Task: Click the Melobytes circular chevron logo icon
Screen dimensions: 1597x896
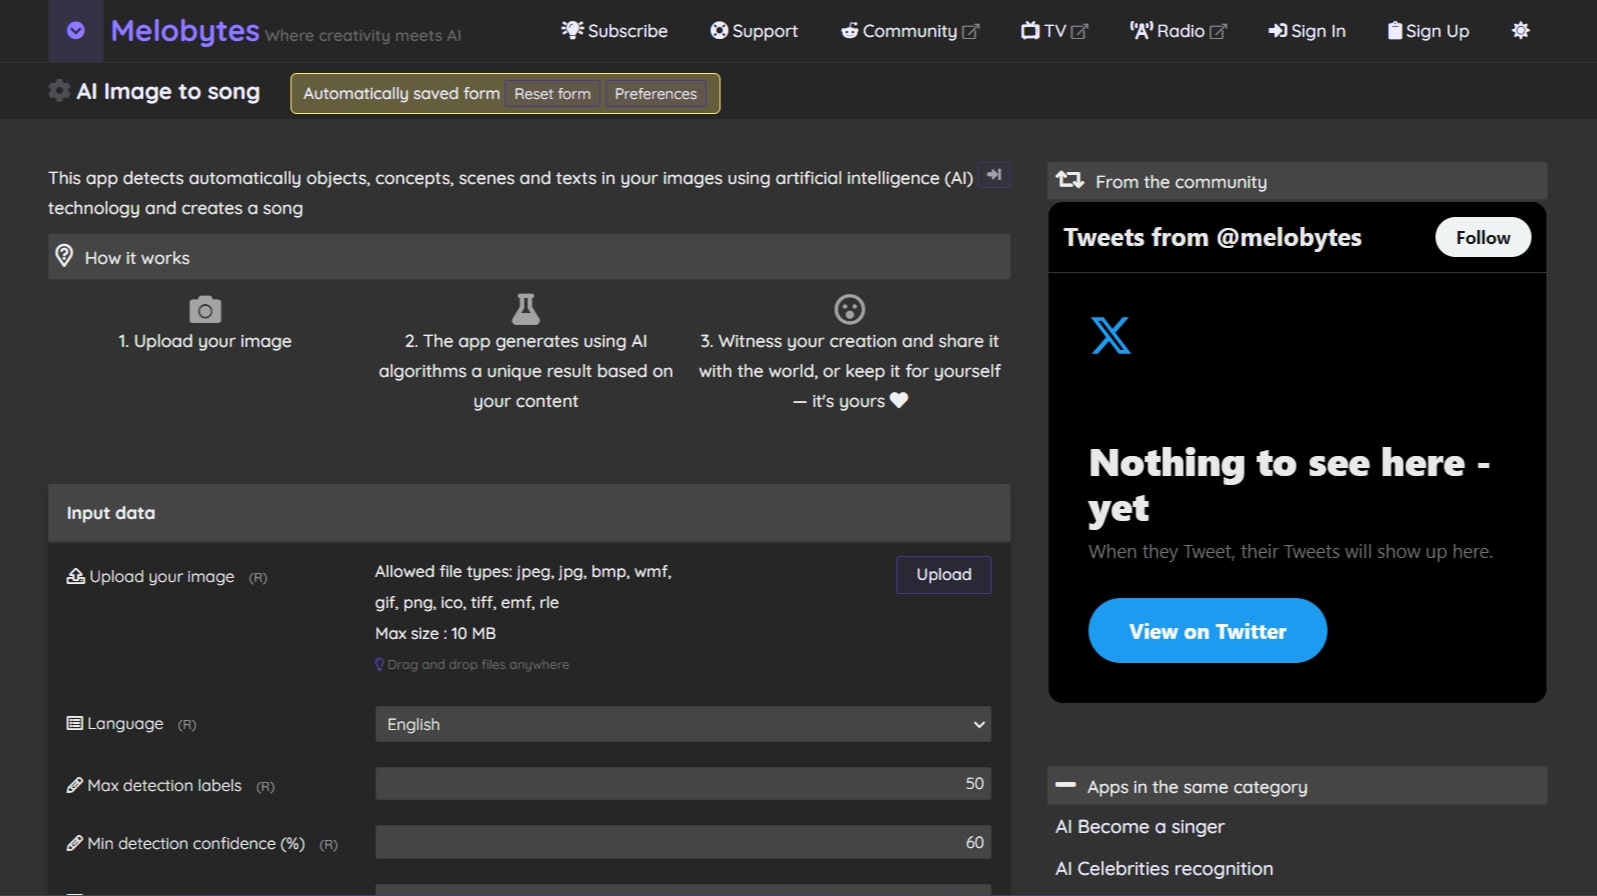Action: (75, 31)
